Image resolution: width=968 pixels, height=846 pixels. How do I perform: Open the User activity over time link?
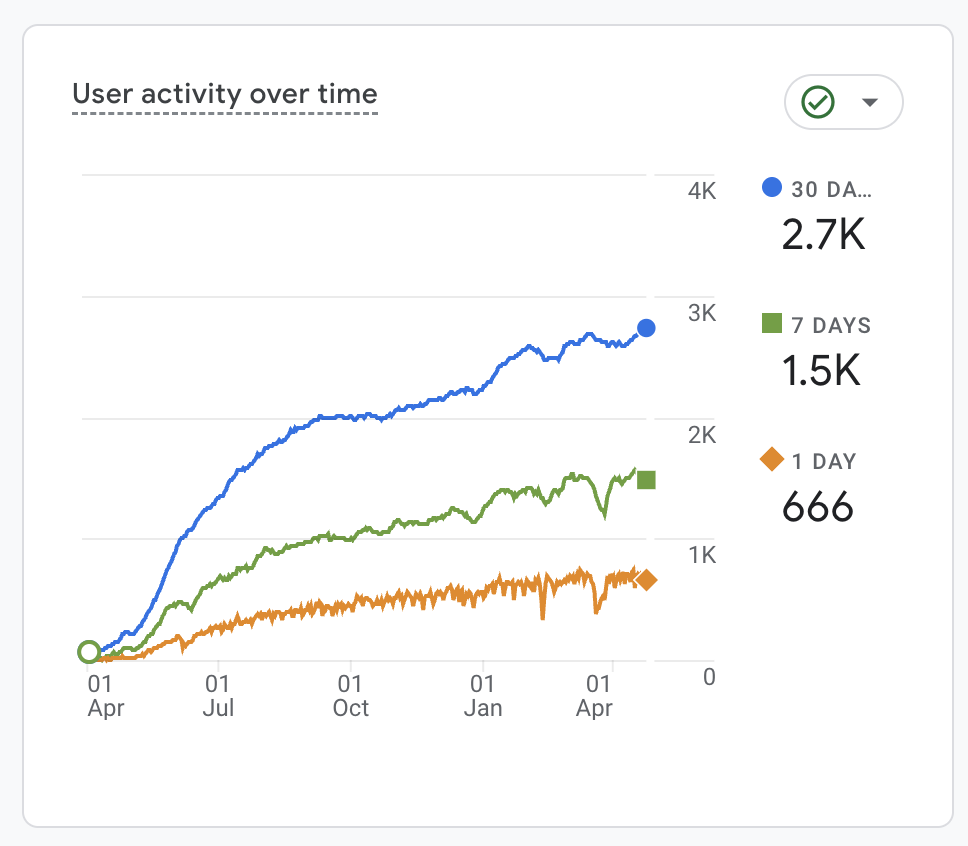225,95
